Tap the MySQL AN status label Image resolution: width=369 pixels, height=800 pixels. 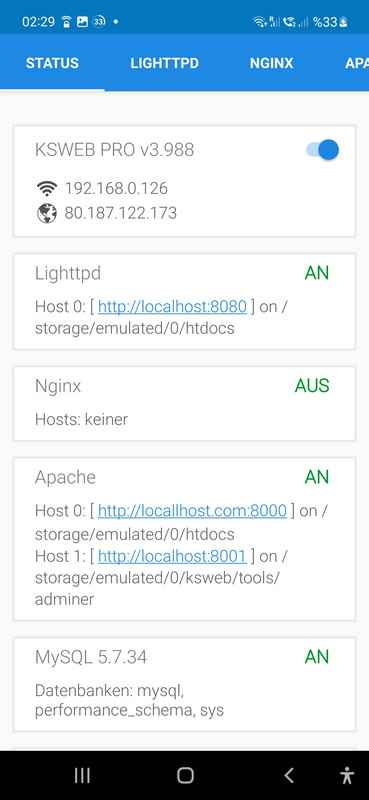(317, 657)
